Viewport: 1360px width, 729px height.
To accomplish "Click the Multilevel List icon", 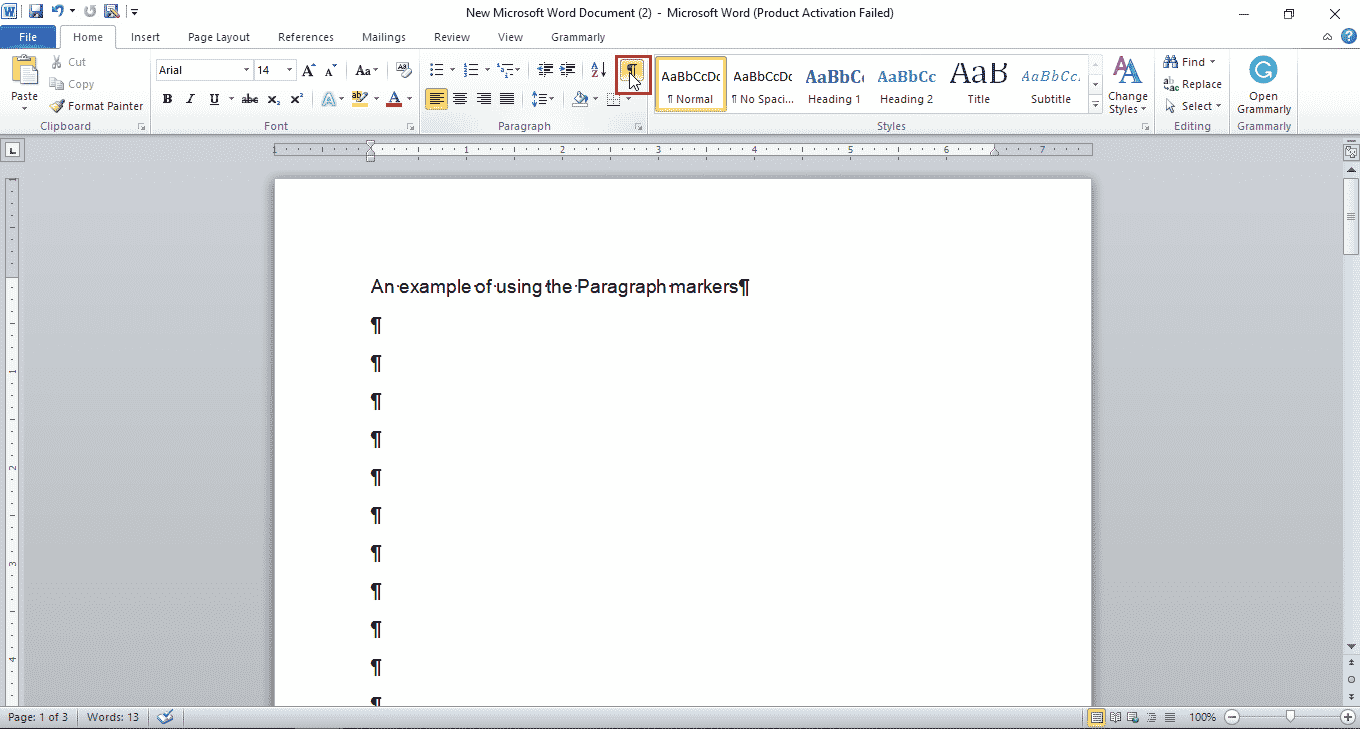I will [x=505, y=70].
